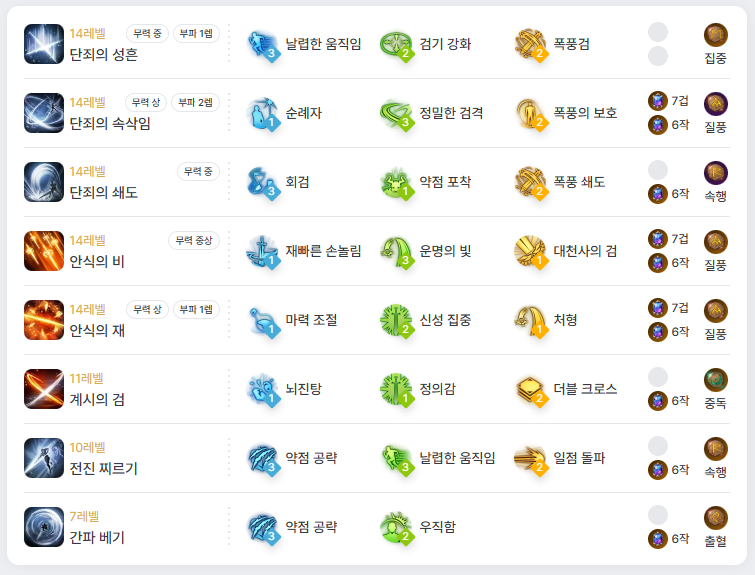Select the 6작 gem icon for 간파 베기
The height and width of the screenshot is (575, 755).
(658, 539)
